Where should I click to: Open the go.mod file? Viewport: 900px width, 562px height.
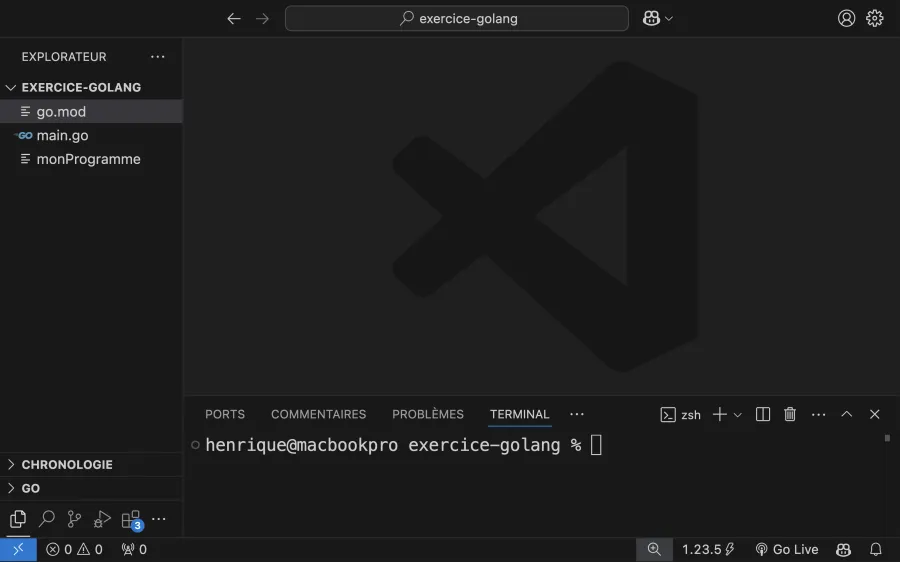(91, 111)
